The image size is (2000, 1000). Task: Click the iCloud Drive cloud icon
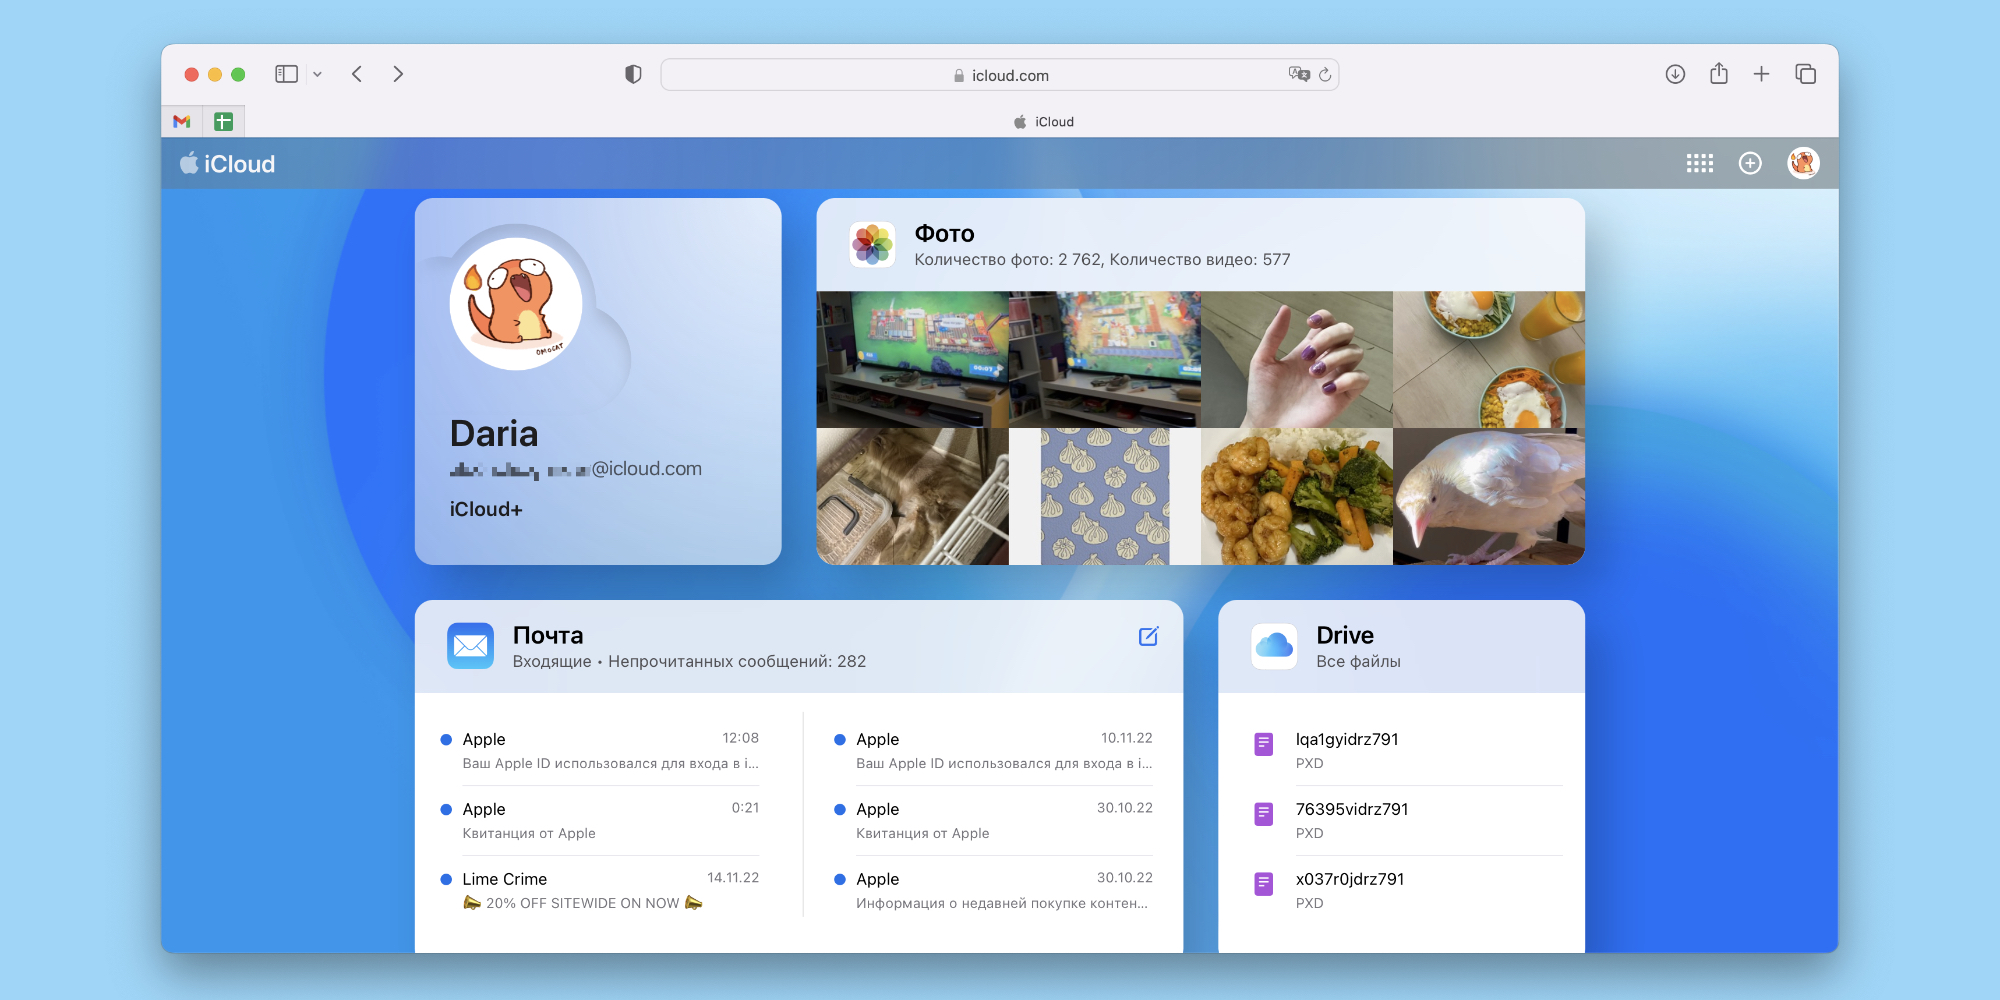pyautogui.click(x=1274, y=645)
